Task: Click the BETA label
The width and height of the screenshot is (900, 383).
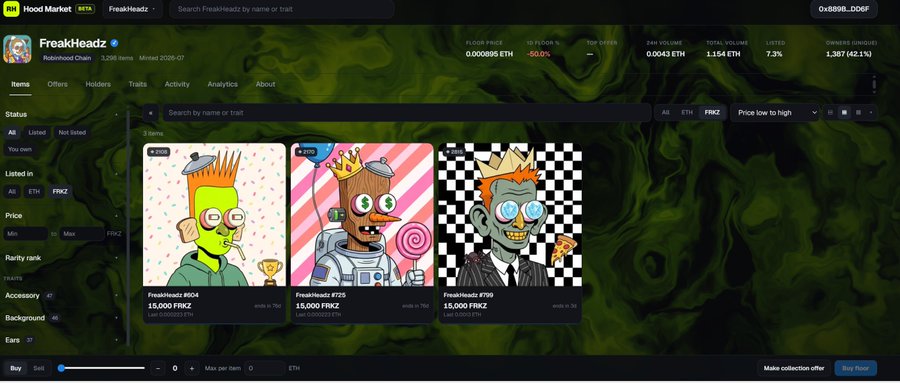Action: [85, 9]
